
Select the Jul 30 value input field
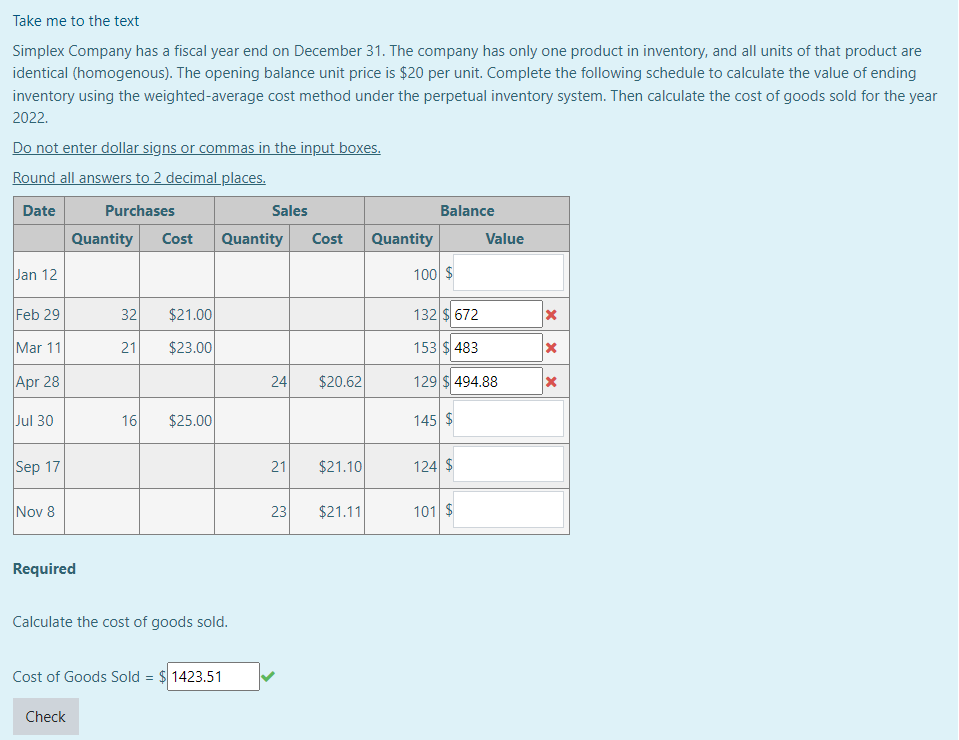point(506,418)
